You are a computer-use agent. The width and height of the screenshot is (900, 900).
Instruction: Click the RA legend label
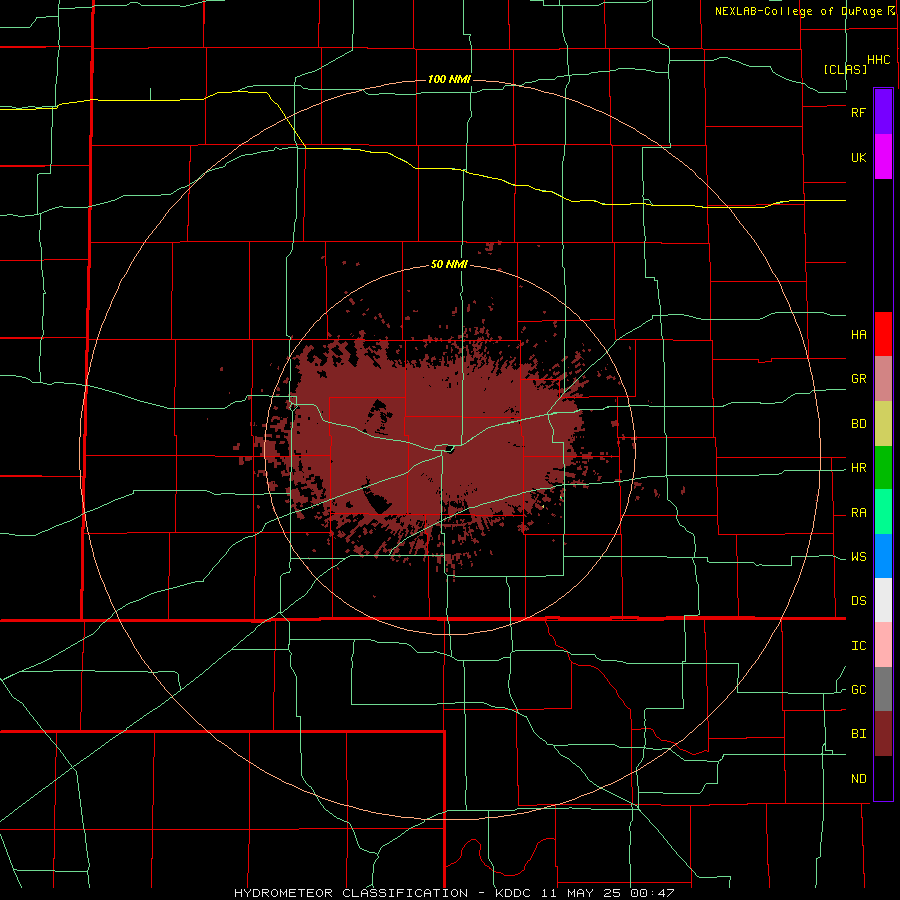[x=858, y=513]
